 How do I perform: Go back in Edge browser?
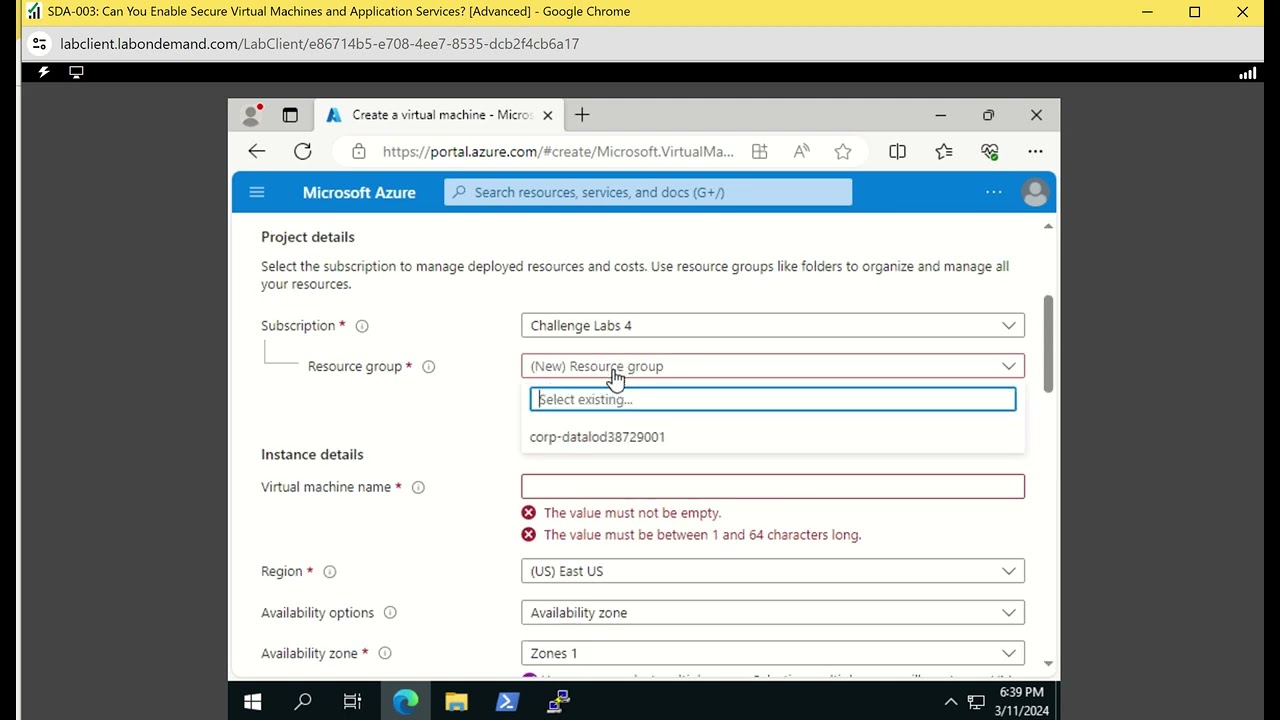(257, 151)
